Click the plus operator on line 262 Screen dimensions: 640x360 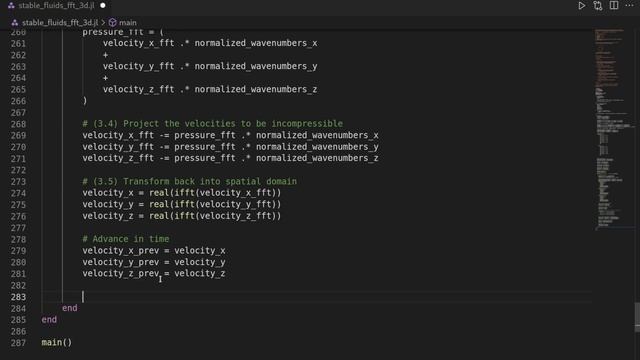[x=105, y=55]
